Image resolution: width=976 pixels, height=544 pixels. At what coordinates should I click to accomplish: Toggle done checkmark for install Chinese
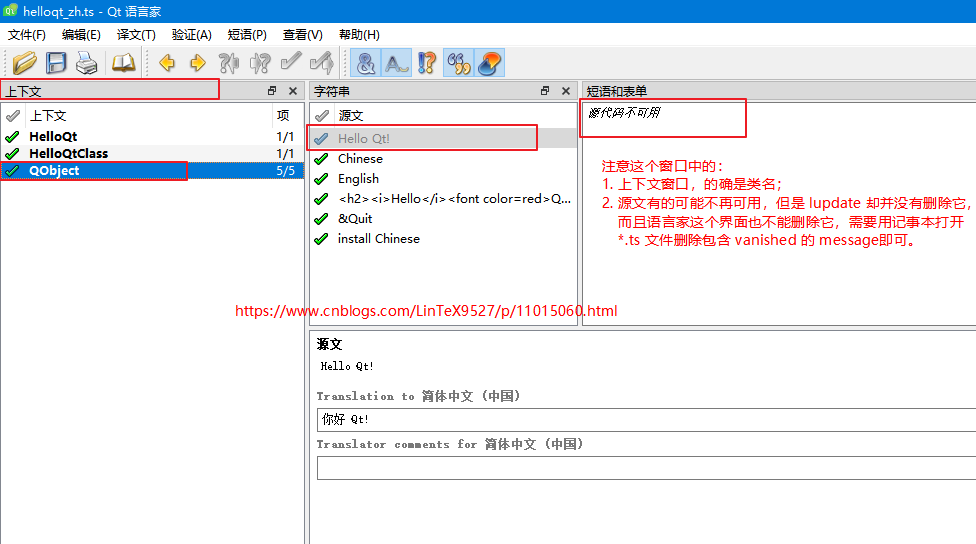[321, 238]
